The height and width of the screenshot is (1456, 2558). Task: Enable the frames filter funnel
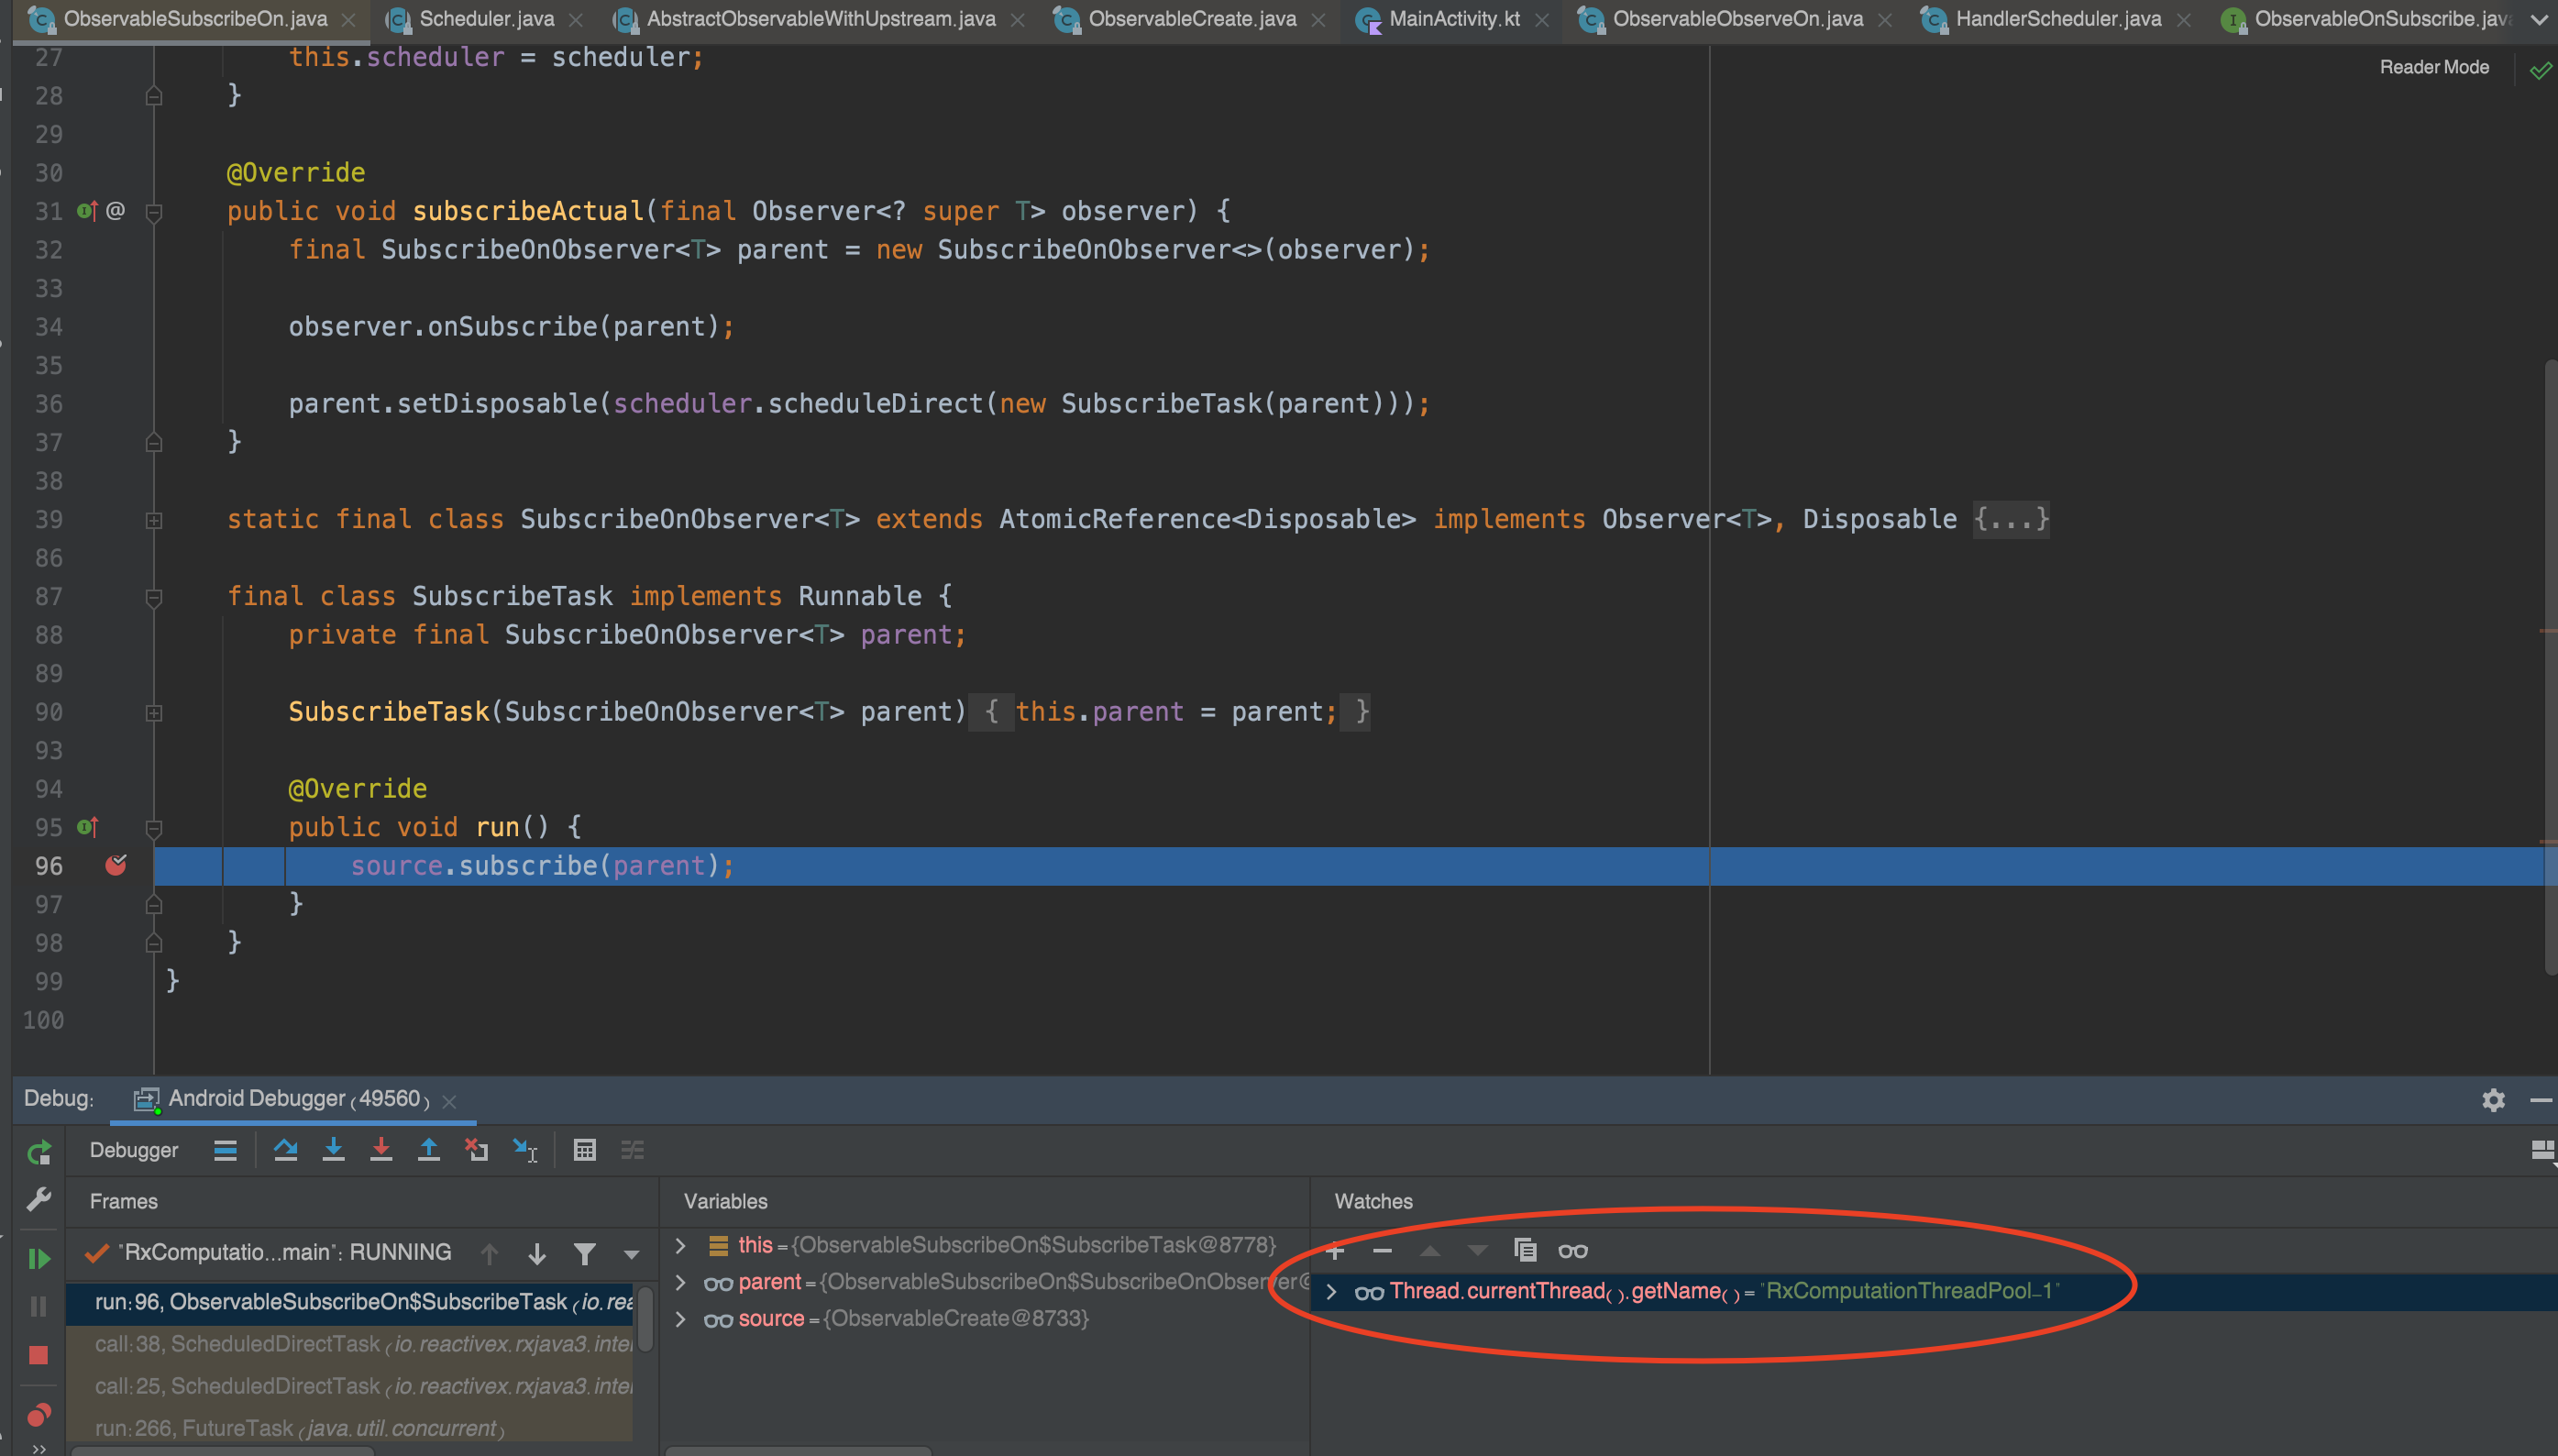[585, 1252]
